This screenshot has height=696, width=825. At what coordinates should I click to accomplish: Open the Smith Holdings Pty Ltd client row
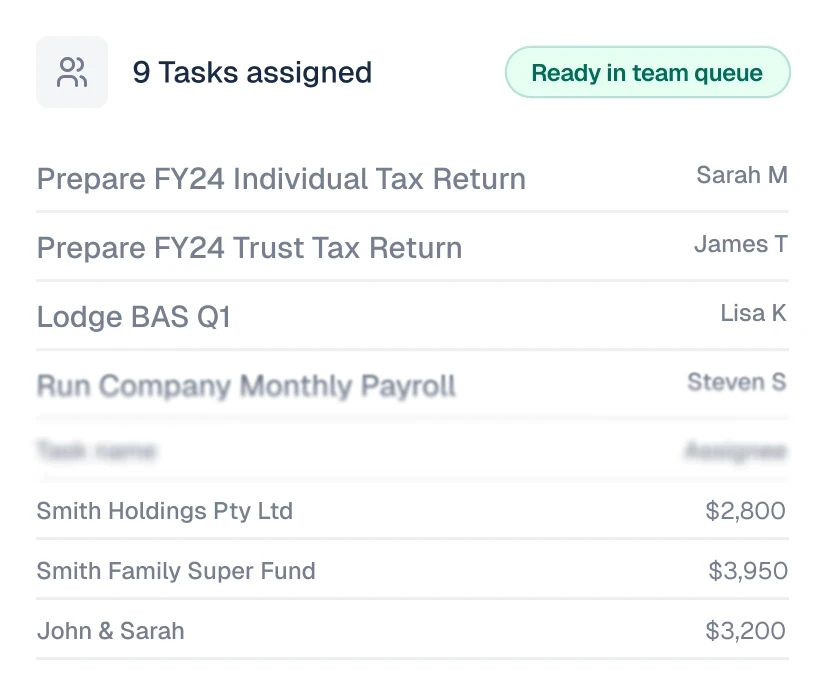pyautogui.click(x=165, y=511)
